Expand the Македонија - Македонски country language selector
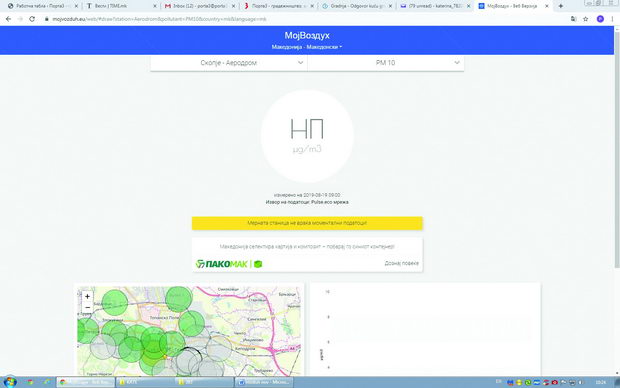Screen dimensions: 620x388 [x=307, y=47]
